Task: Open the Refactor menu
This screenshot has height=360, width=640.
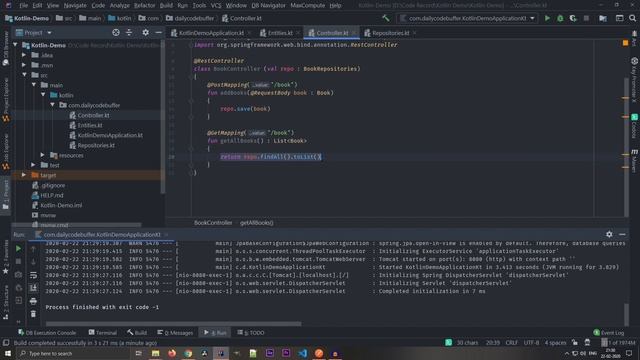Action: click(144, 5)
